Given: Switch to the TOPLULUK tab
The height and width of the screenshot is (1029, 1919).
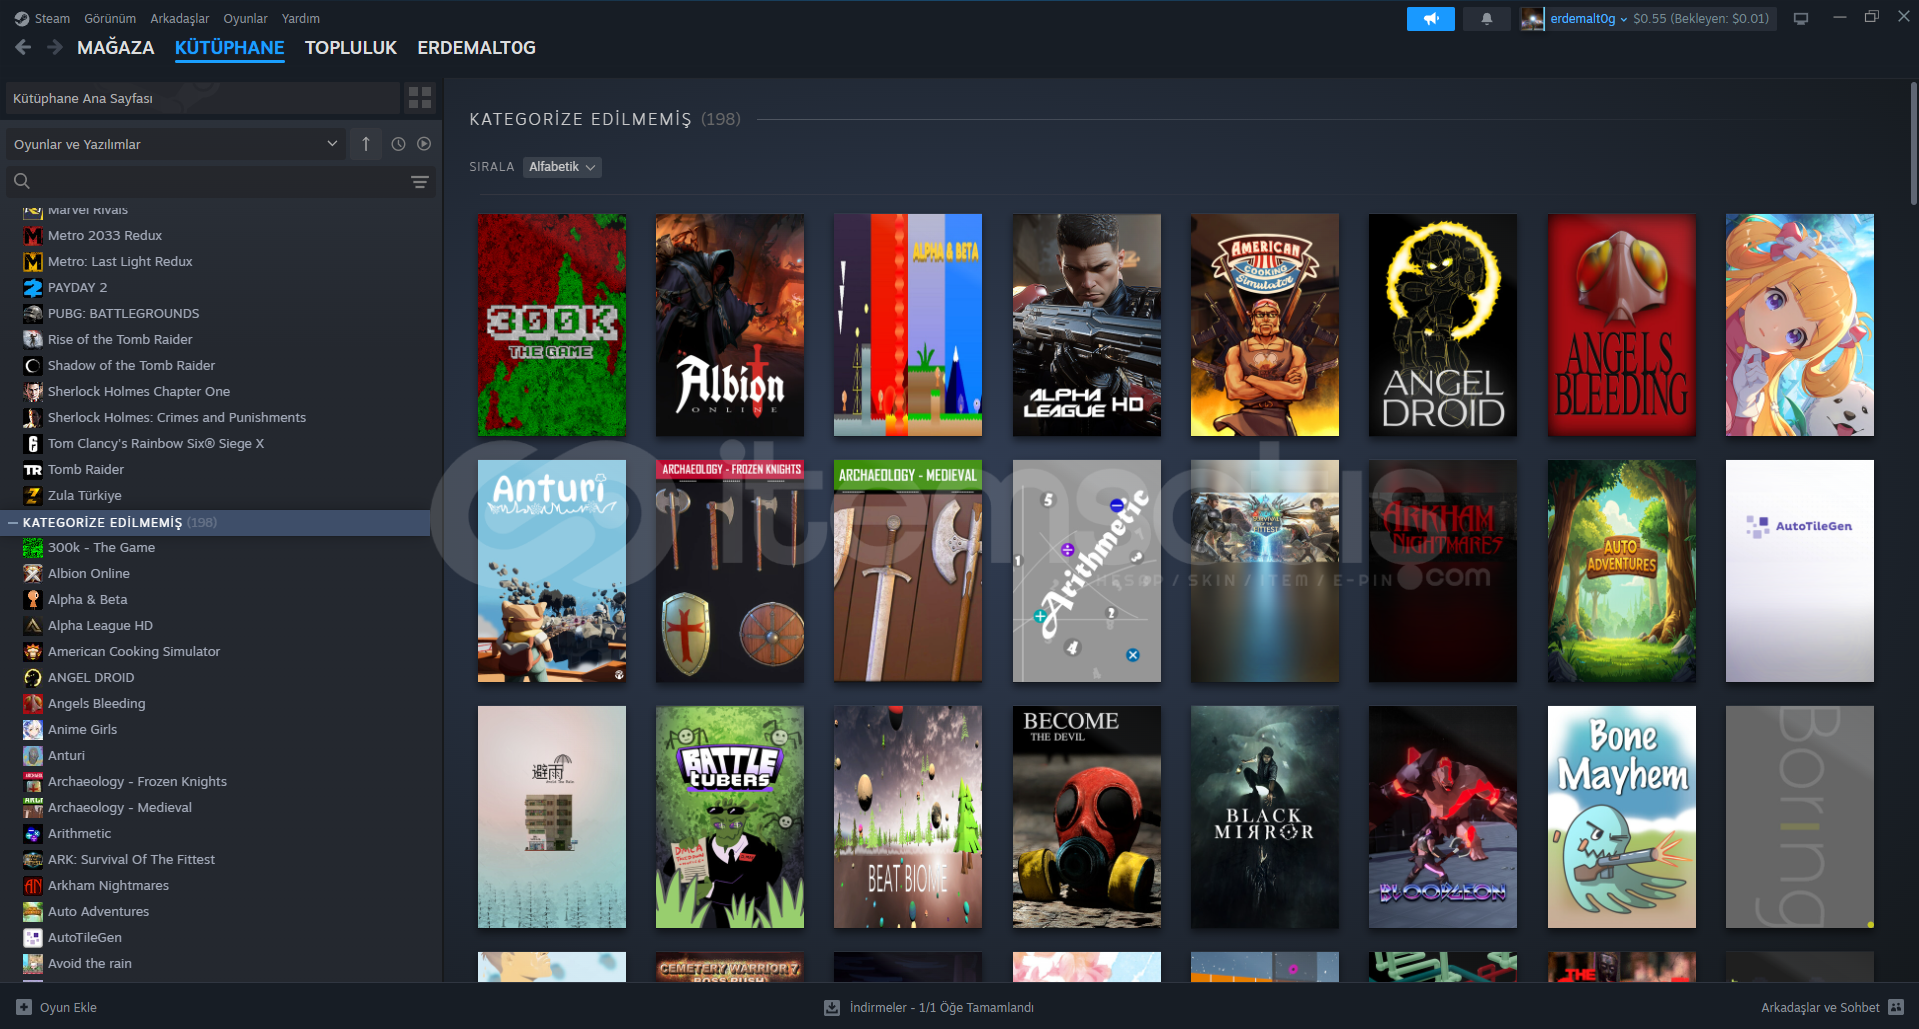Looking at the screenshot, I should click(351, 47).
